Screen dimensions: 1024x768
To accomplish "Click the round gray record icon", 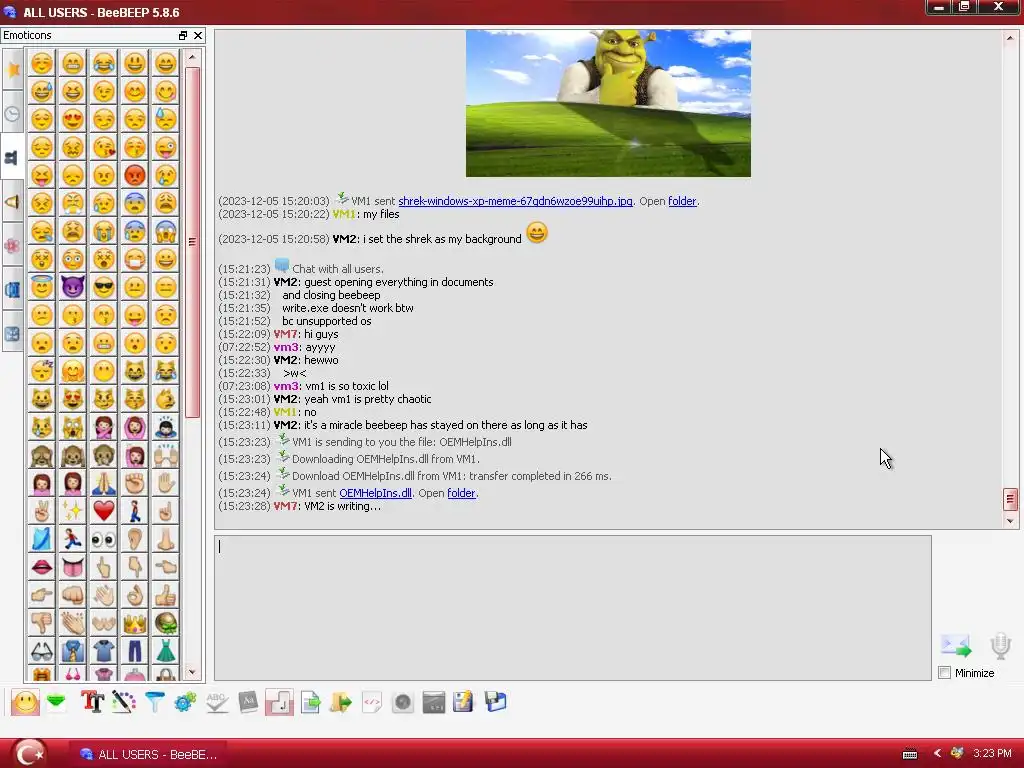I will point(403,702).
